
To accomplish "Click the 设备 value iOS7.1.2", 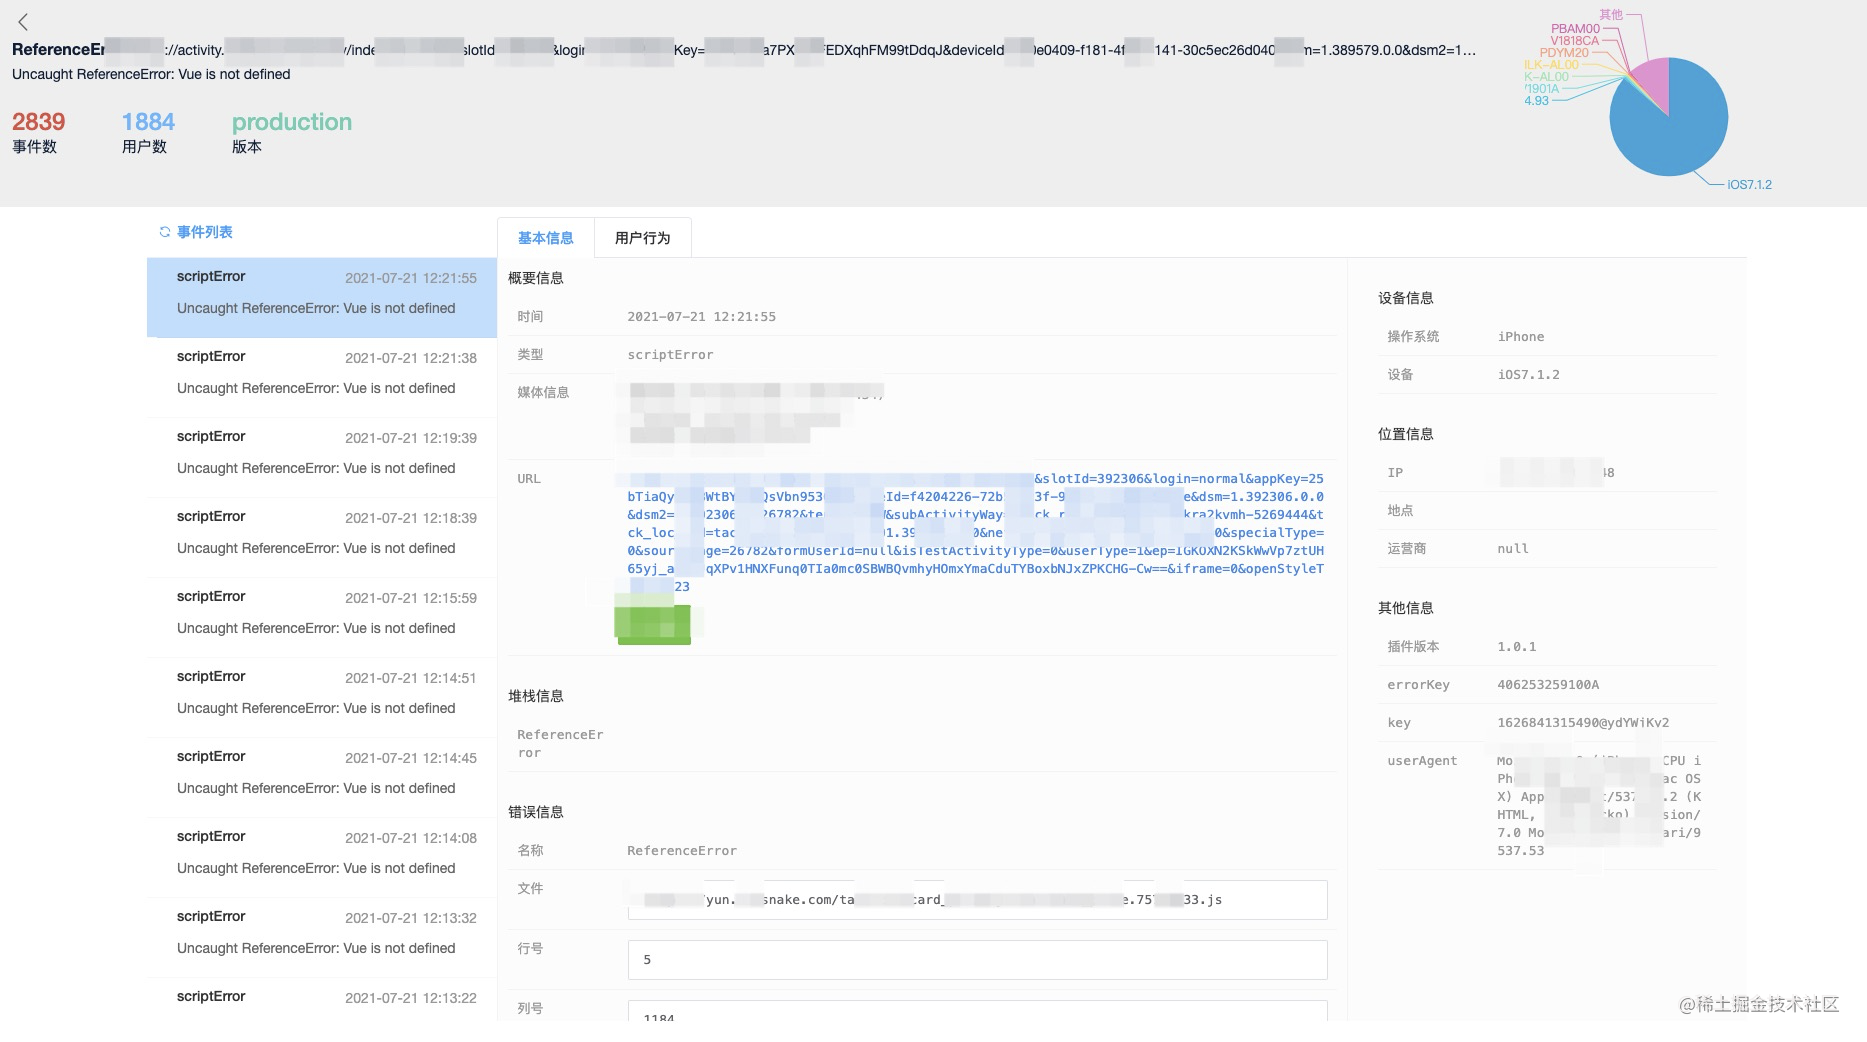I will (1529, 375).
